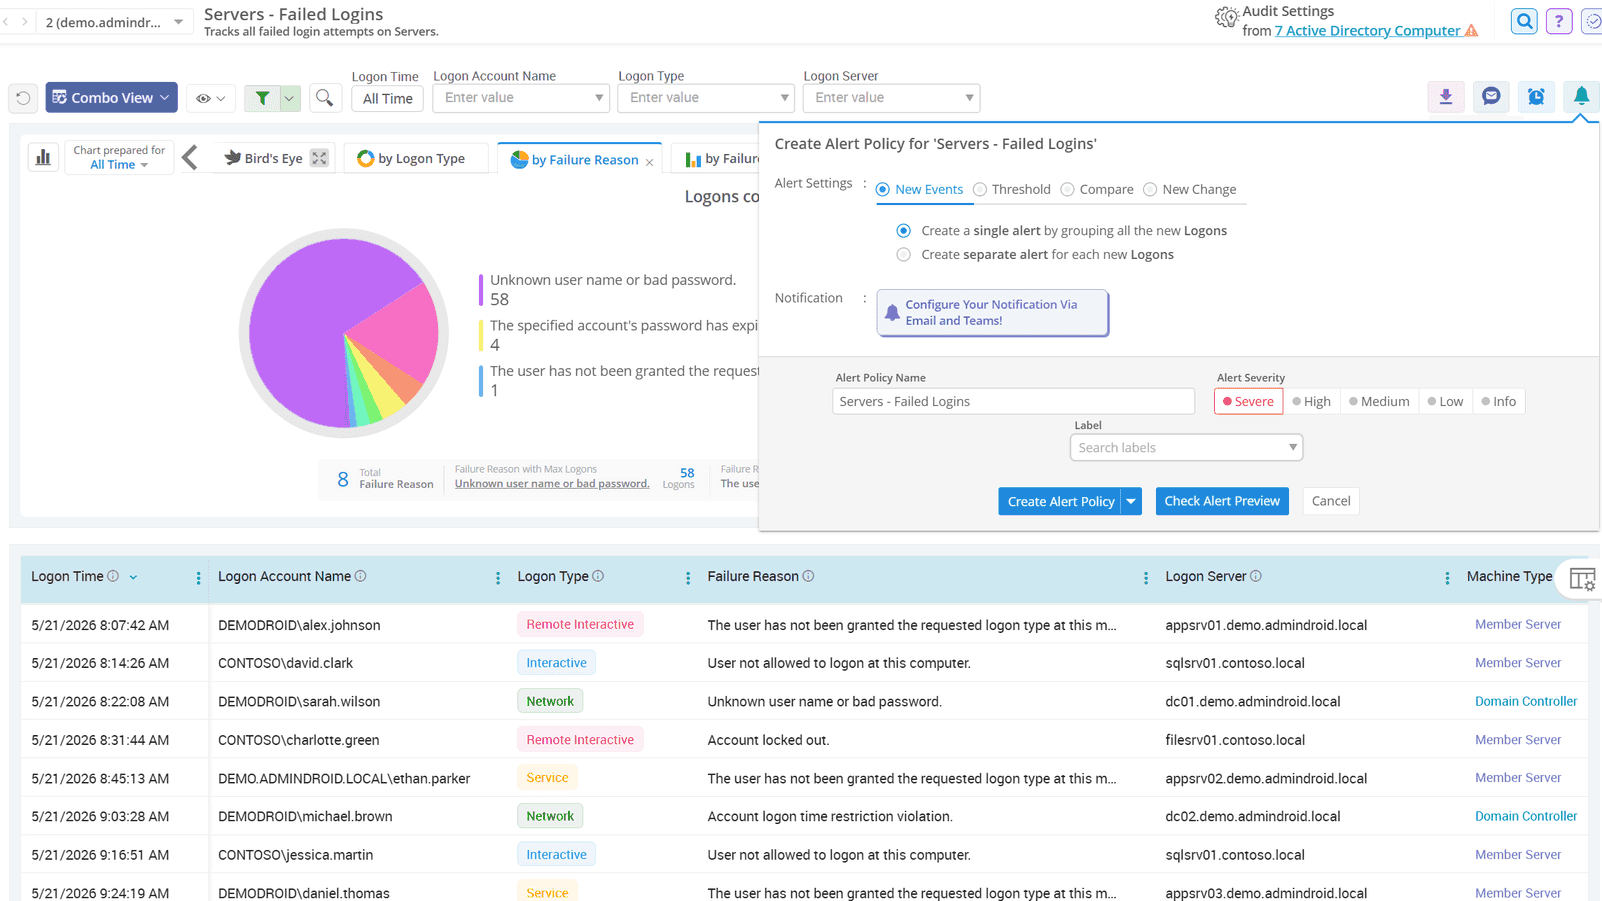Expand Bird's Eye chart fullscreen icon
This screenshot has width=1602, height=901.
(319, 158)
